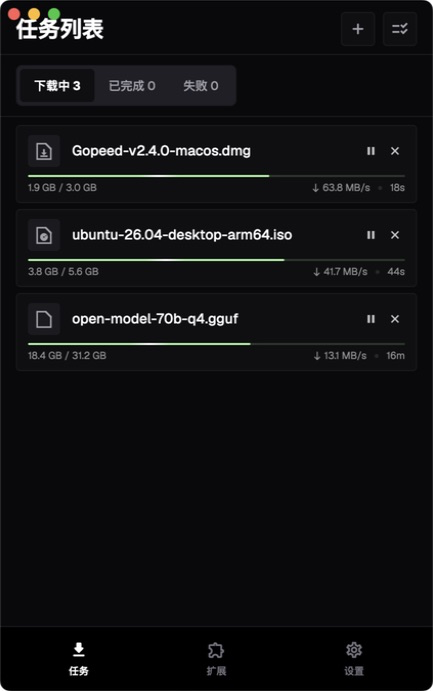Open the 扩展 extensions page
Screen dimensions: 433x691
click(x=216, y=659)
